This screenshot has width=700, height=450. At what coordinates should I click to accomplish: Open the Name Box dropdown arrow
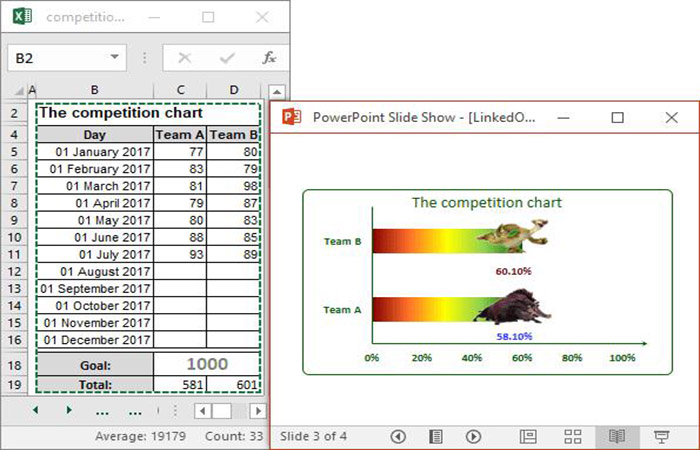pos(115,57)
